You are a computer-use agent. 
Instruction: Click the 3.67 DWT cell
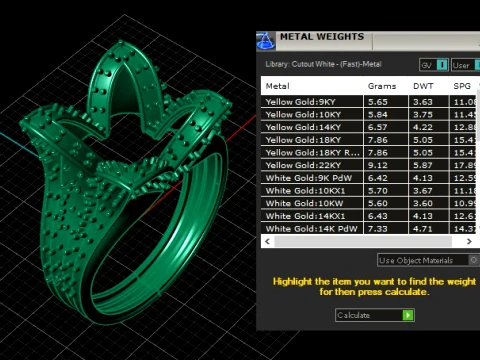pos(429,190)
